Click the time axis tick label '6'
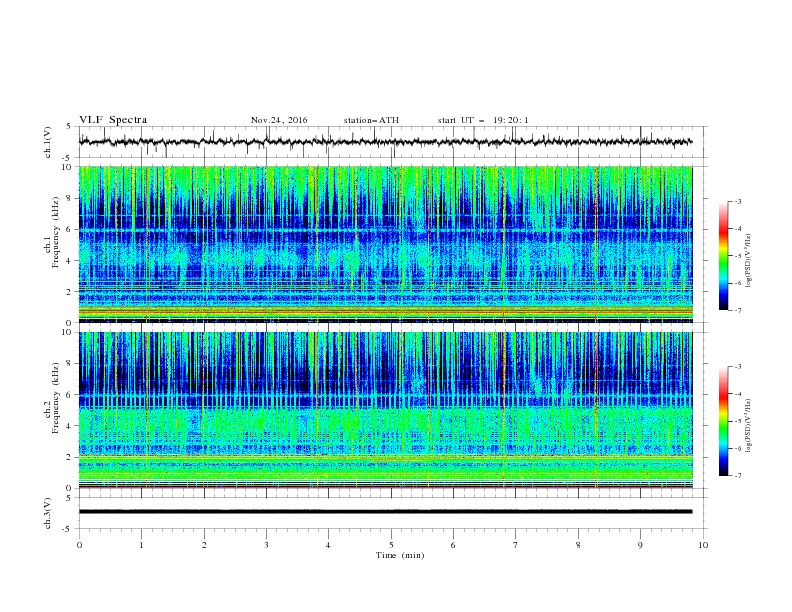Image resolution: width=792 pixels, height=612 pixels. (453, 545)
